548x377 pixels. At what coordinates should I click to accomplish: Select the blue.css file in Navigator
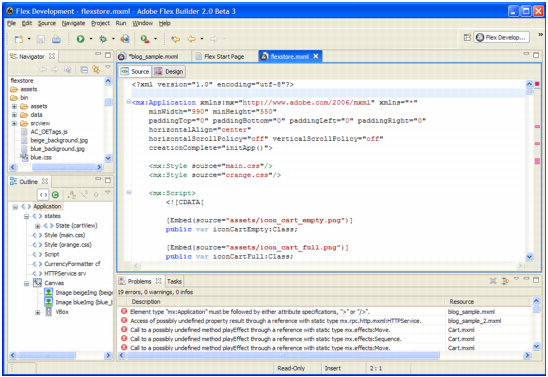tap(41, 157)
